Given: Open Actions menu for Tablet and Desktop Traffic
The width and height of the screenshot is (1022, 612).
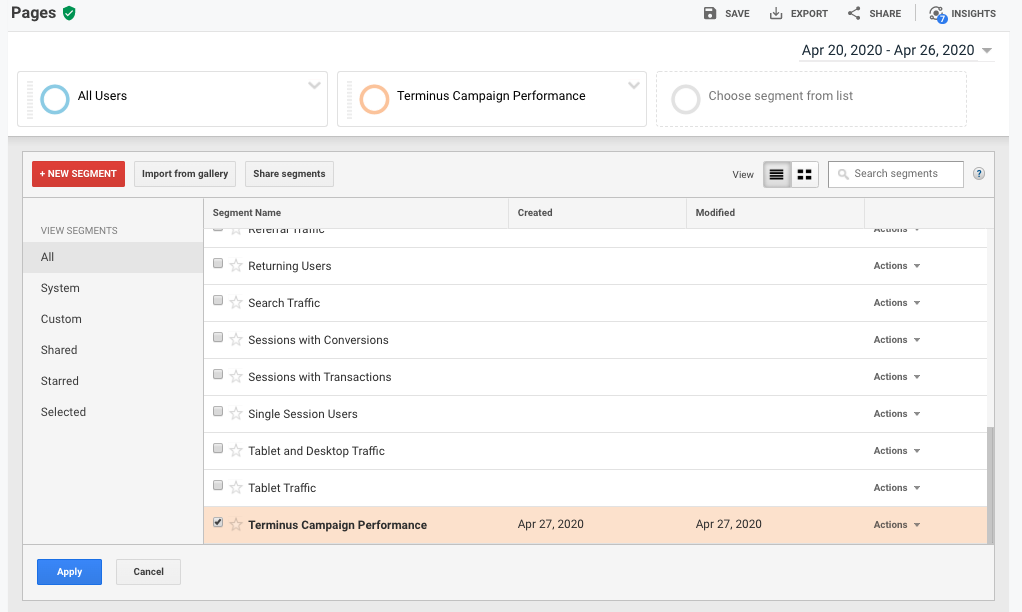Looking at the screenshot, I should coord(897,451).
